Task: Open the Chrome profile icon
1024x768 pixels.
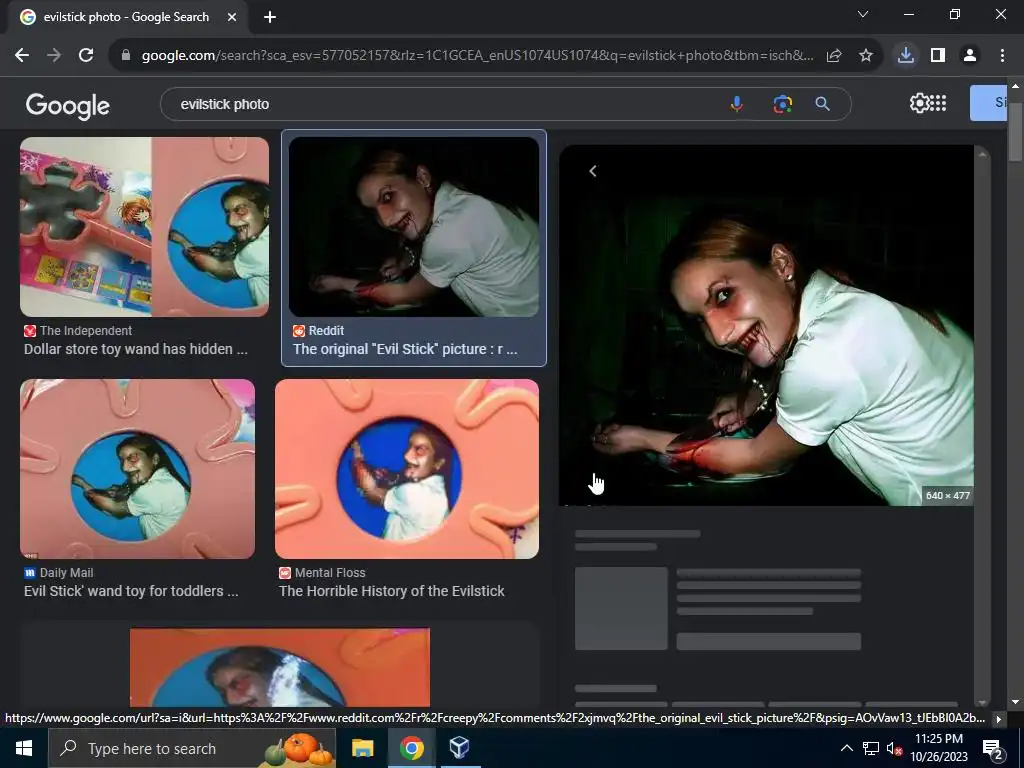Action: 970,56
